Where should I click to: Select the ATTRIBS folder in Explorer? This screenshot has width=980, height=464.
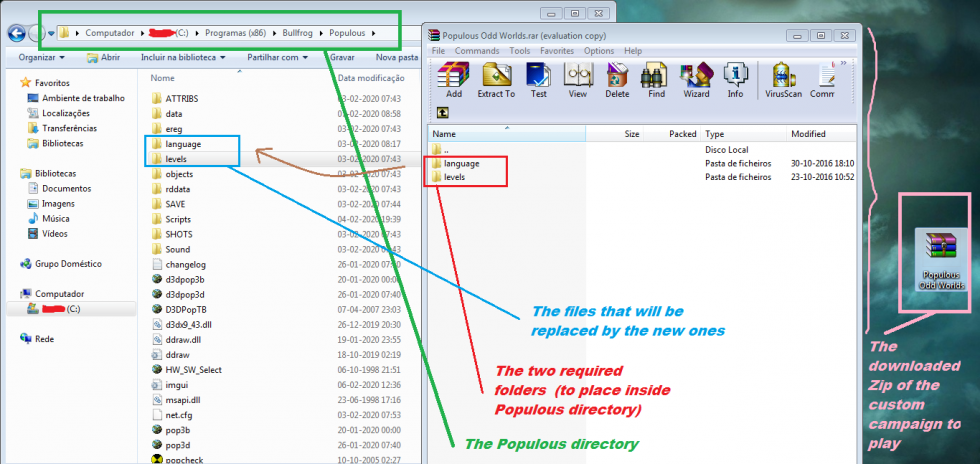[x=175, y=98]
